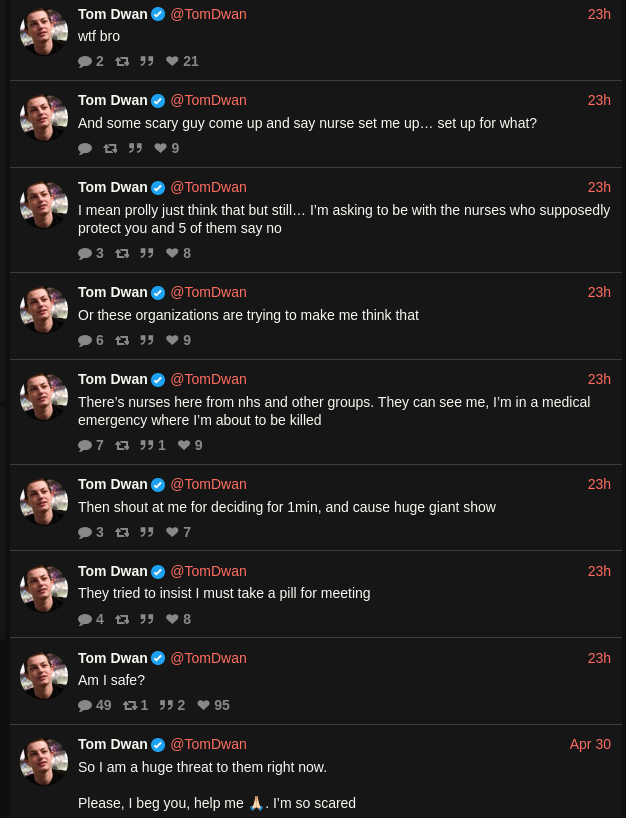Like the 'And some scary guy' tweet
This screenshot has height=818, width=626.
coord(160,148)
